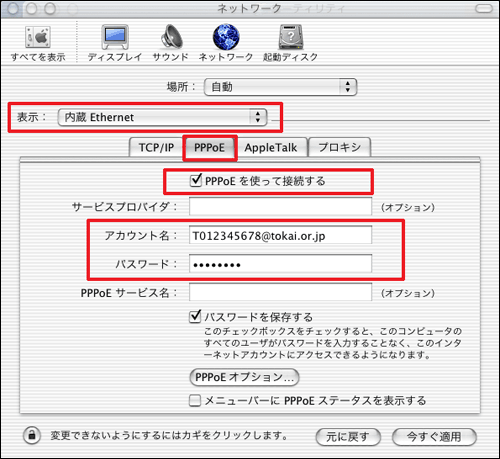Expand the 表示 dropdown showing 内蔵 Ethernet

coord(162,117)
